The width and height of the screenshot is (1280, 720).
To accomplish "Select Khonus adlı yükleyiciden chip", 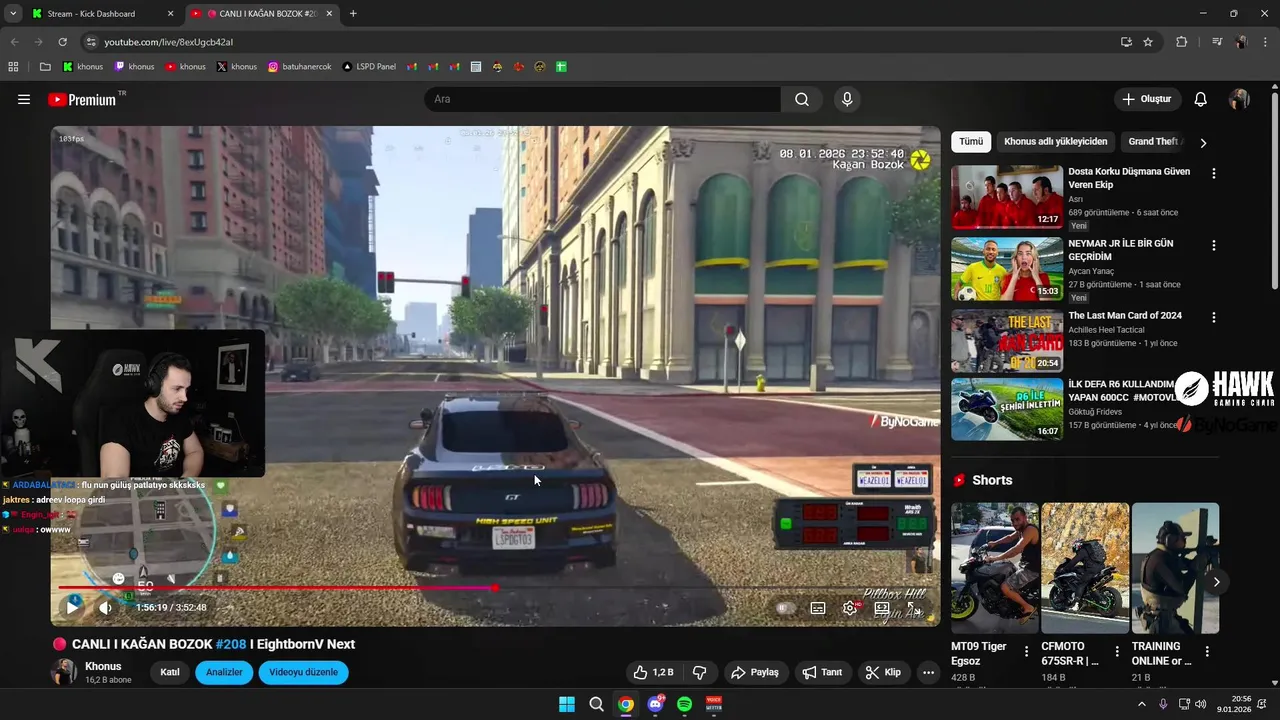I will (1055, 142).
